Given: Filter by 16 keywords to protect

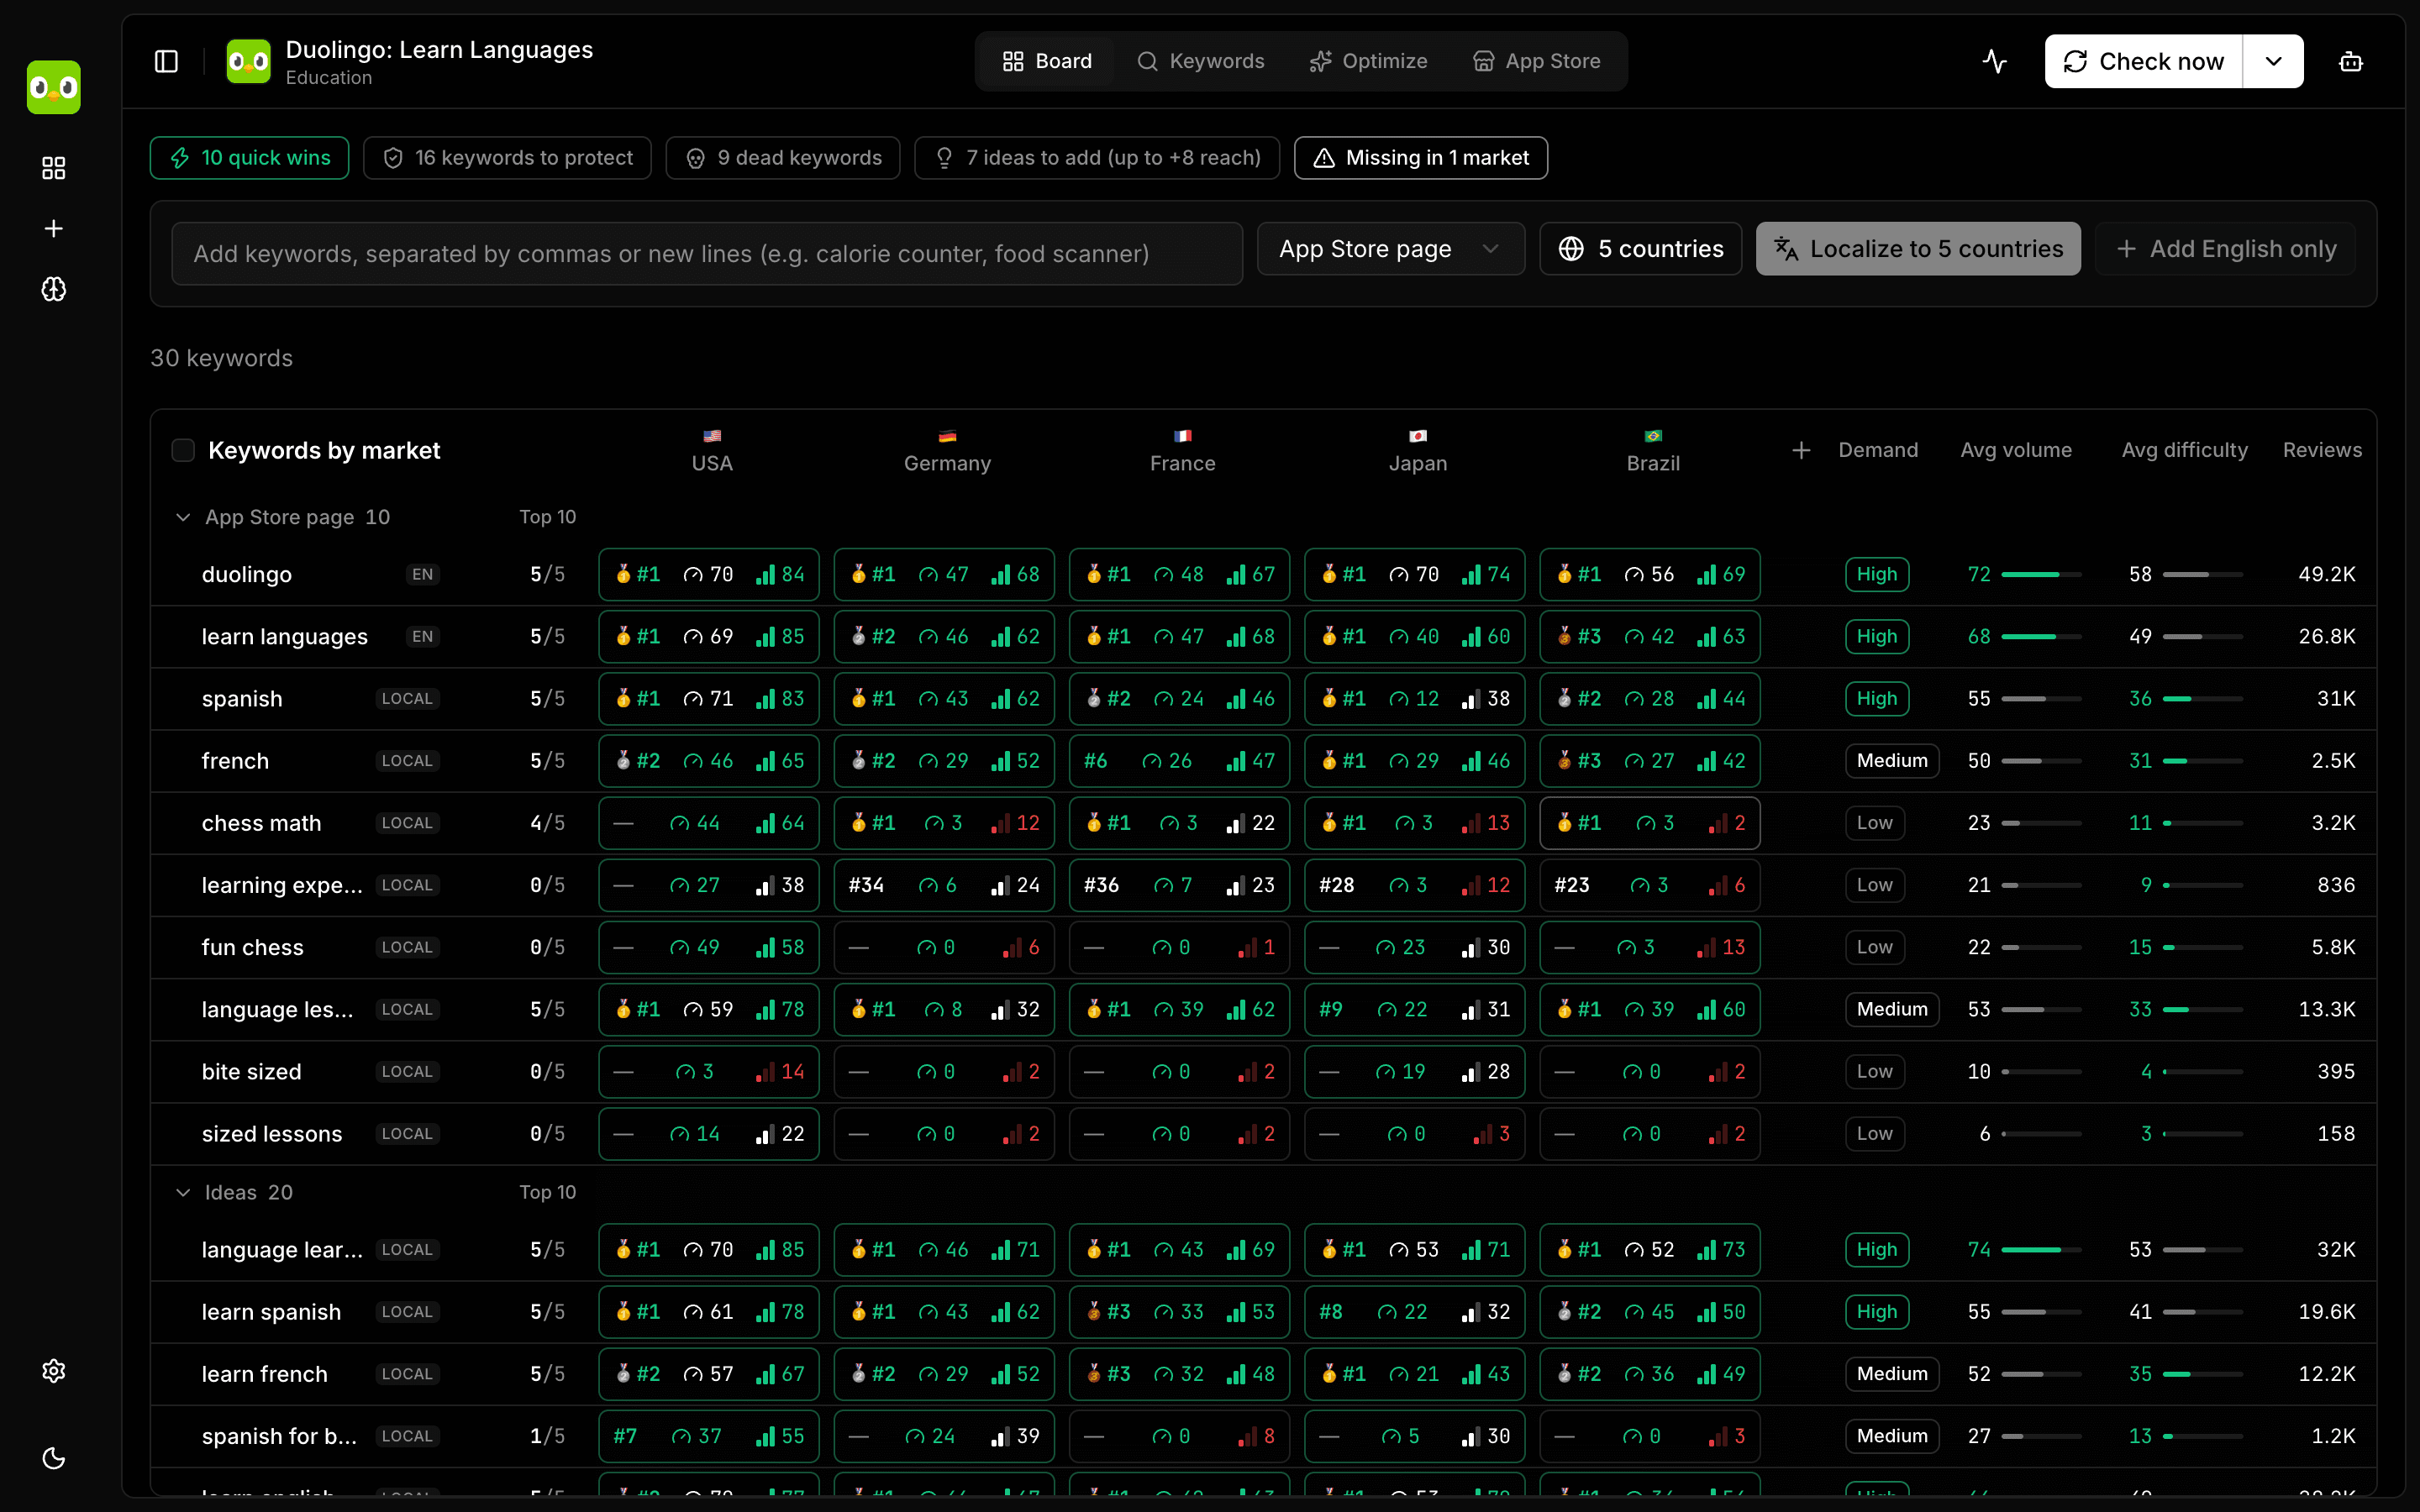Looking at the screenshot, I should [x=507, y=157].
